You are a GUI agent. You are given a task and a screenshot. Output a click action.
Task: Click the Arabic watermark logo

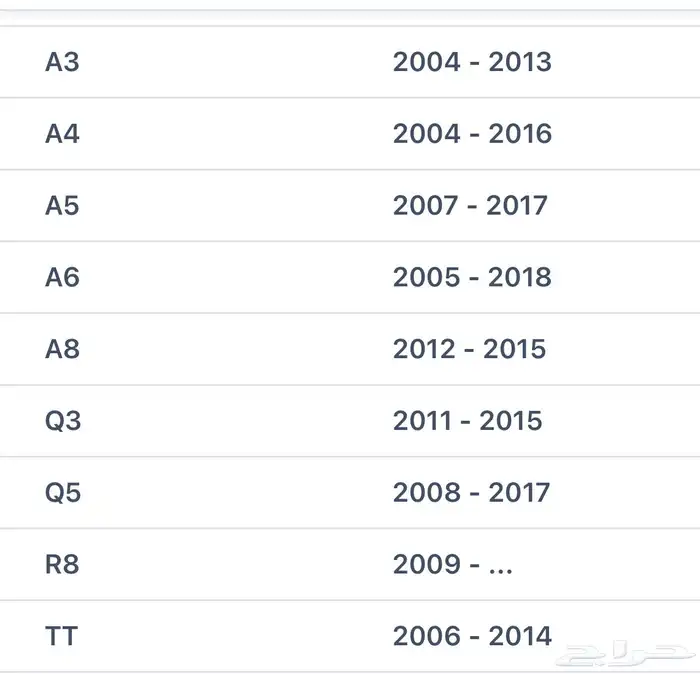click(x=625, y=655)
